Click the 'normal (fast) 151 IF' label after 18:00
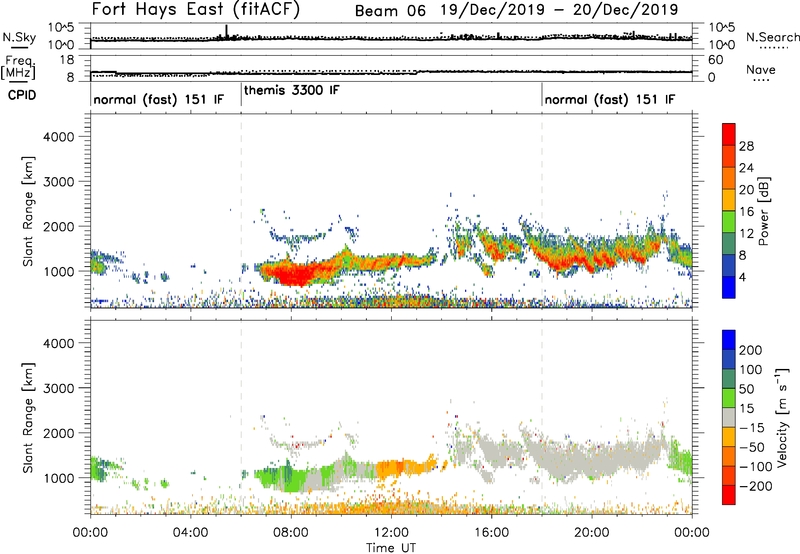Screen dimensions: 800x554 coord(610,99)
